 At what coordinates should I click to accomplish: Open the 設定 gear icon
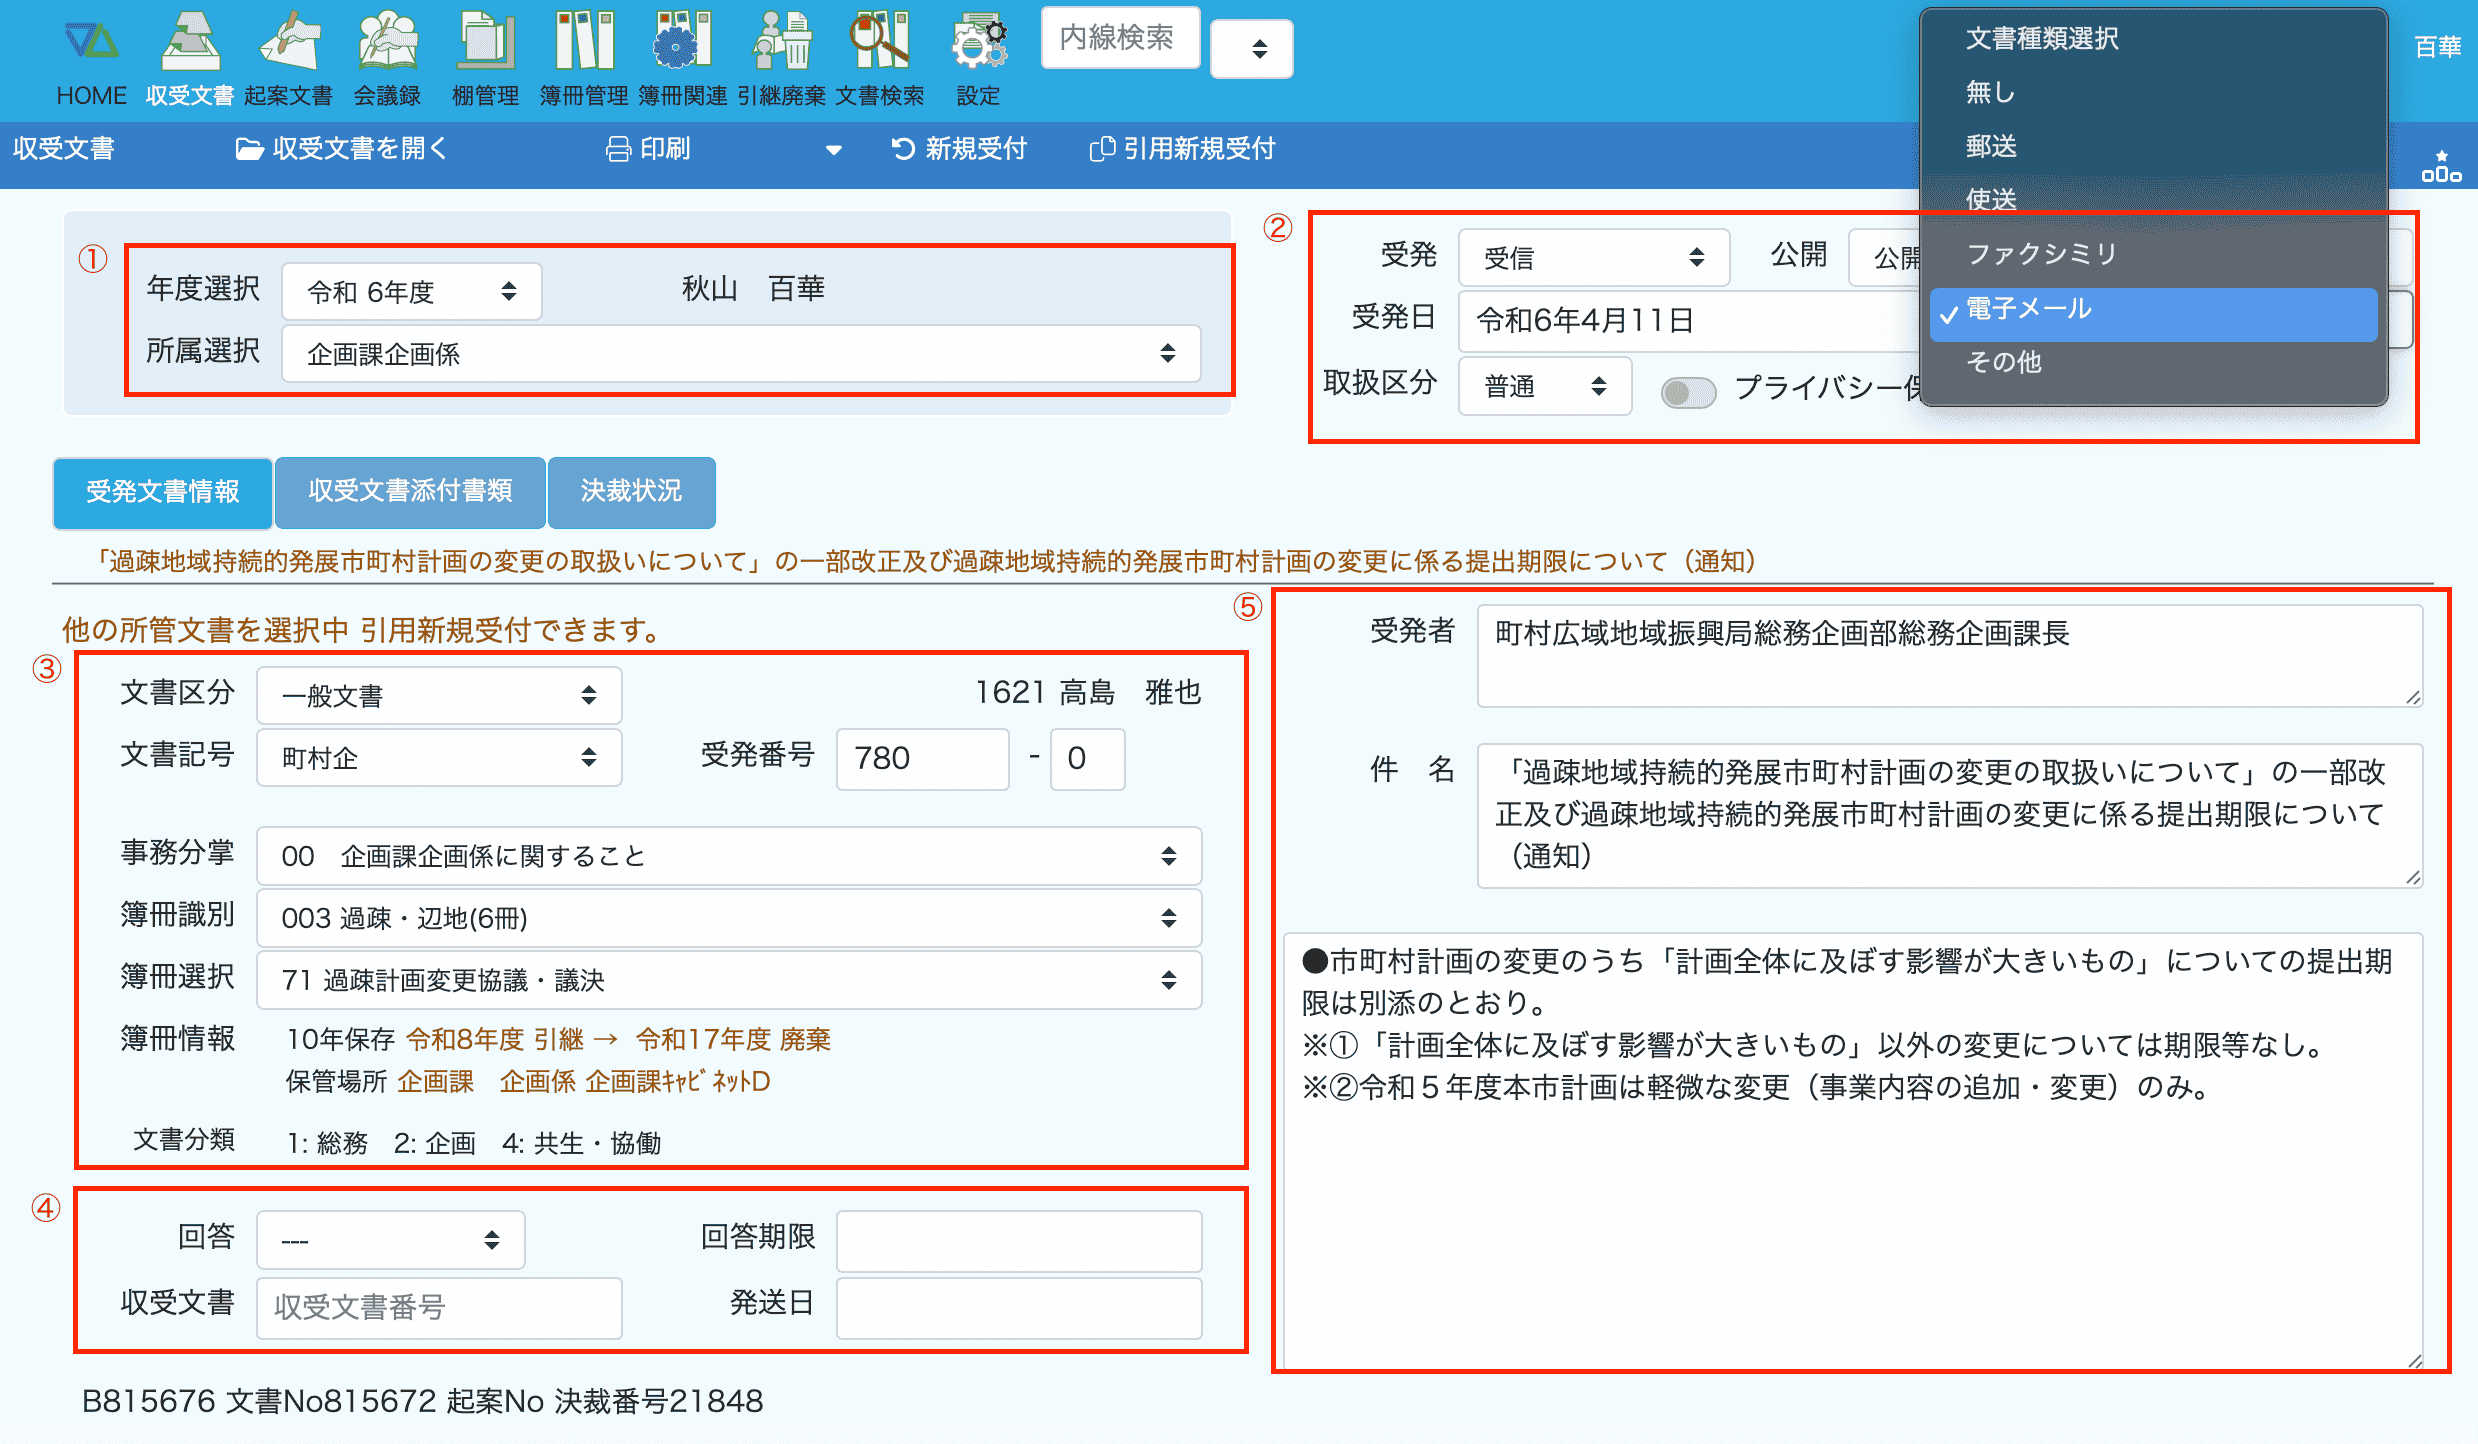point(978,45)
